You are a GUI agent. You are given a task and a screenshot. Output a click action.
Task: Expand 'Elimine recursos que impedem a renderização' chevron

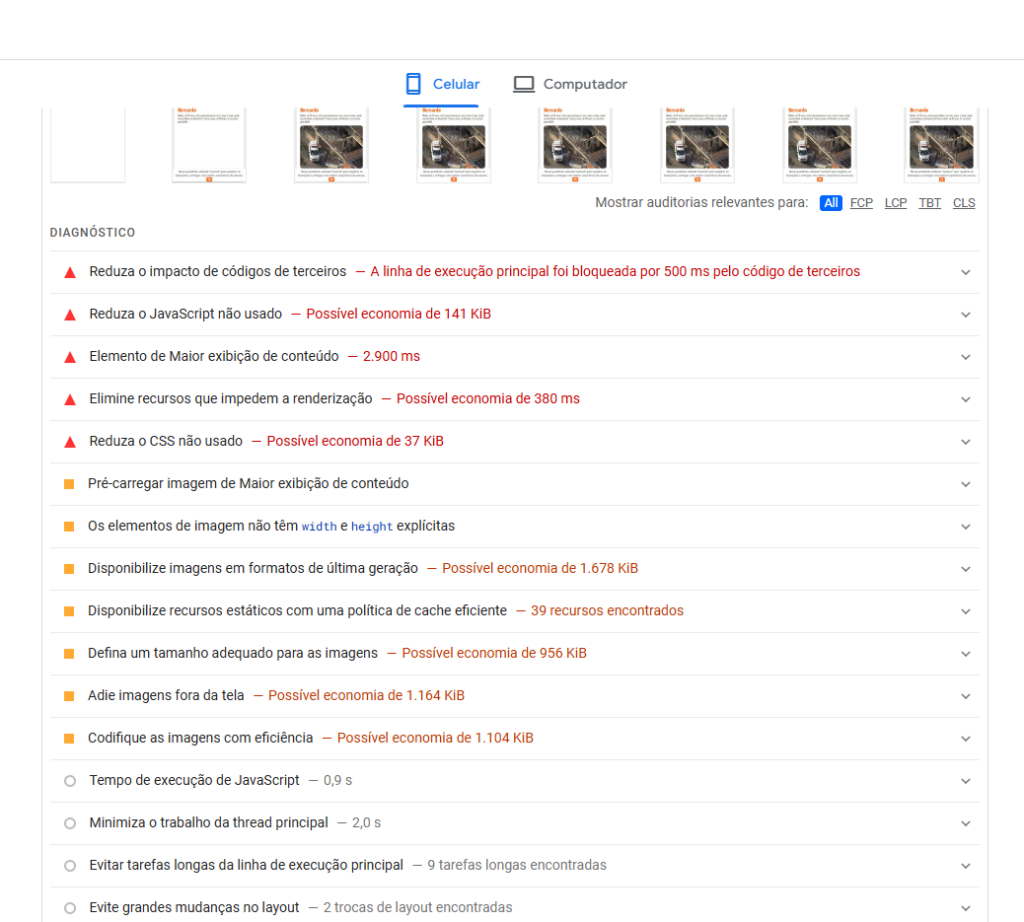(x=966, y=400)
